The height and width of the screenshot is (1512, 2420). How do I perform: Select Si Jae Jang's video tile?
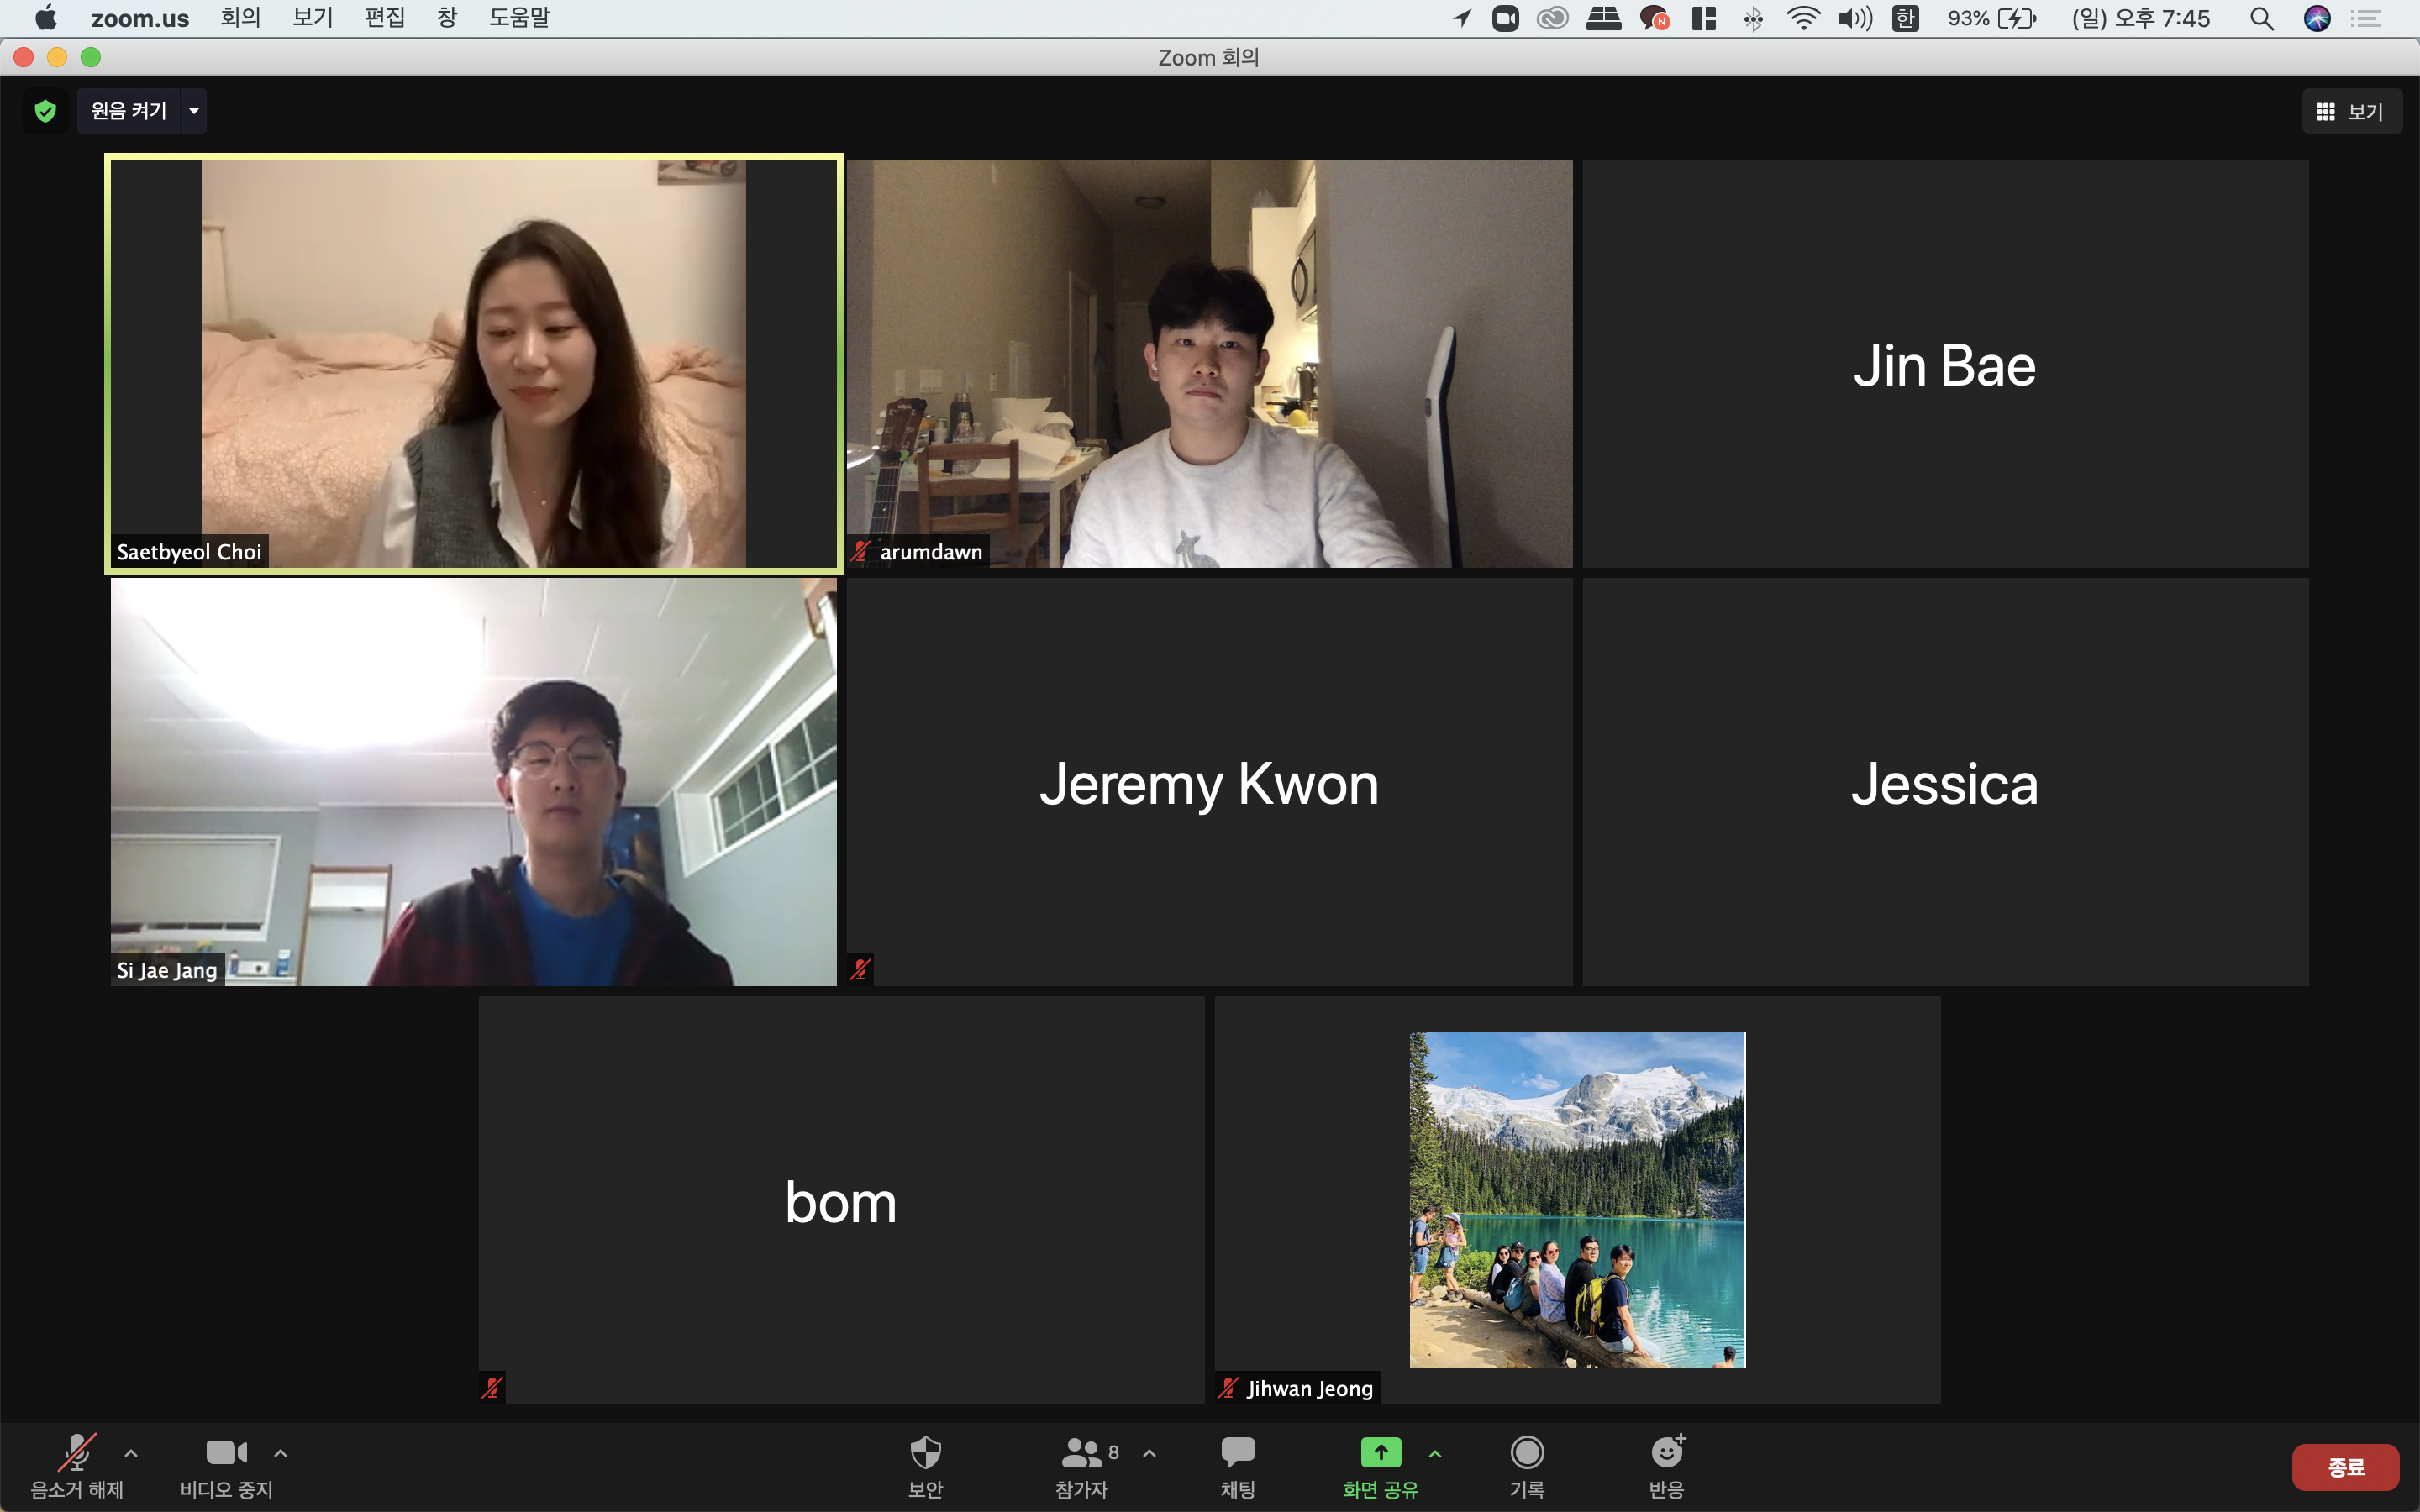click(474, 782)
